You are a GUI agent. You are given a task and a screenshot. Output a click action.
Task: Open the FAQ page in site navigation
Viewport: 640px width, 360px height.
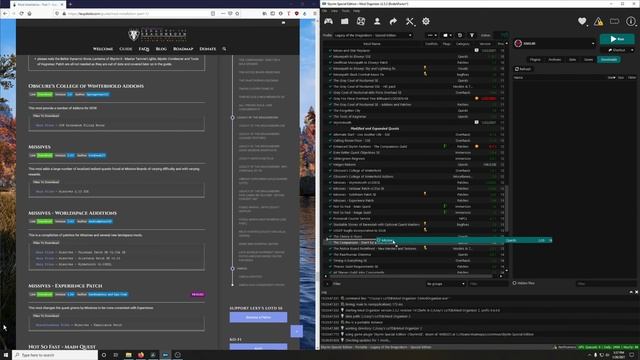144,49
